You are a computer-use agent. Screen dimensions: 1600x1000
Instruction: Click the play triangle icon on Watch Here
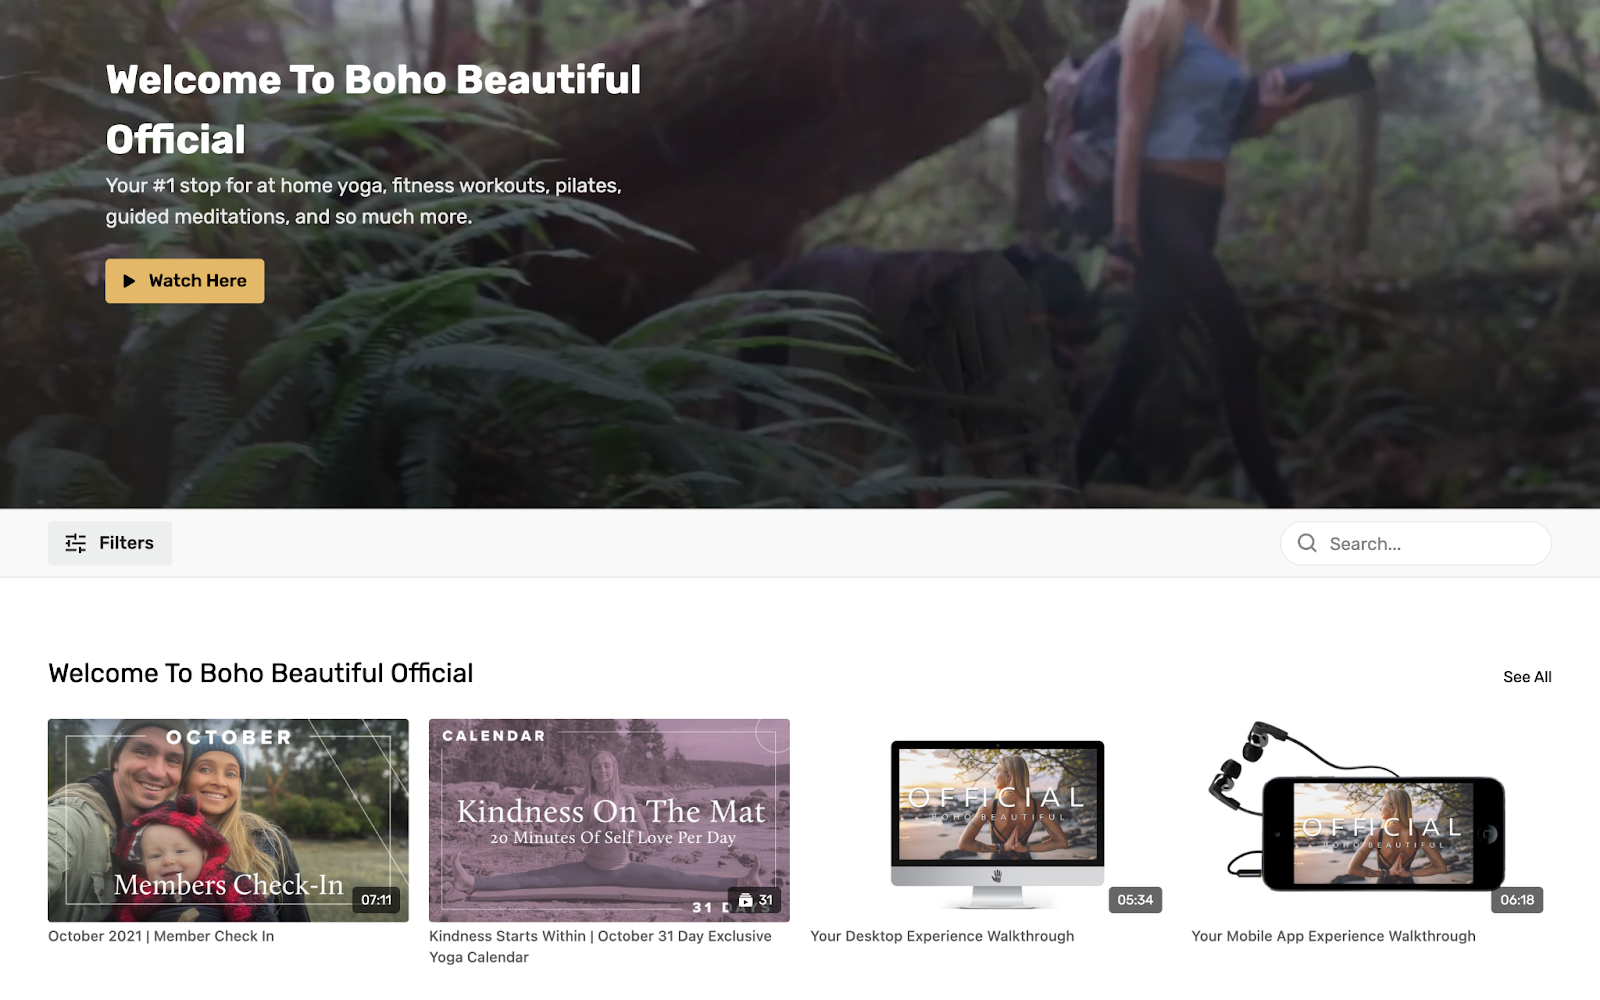point(129,281)
